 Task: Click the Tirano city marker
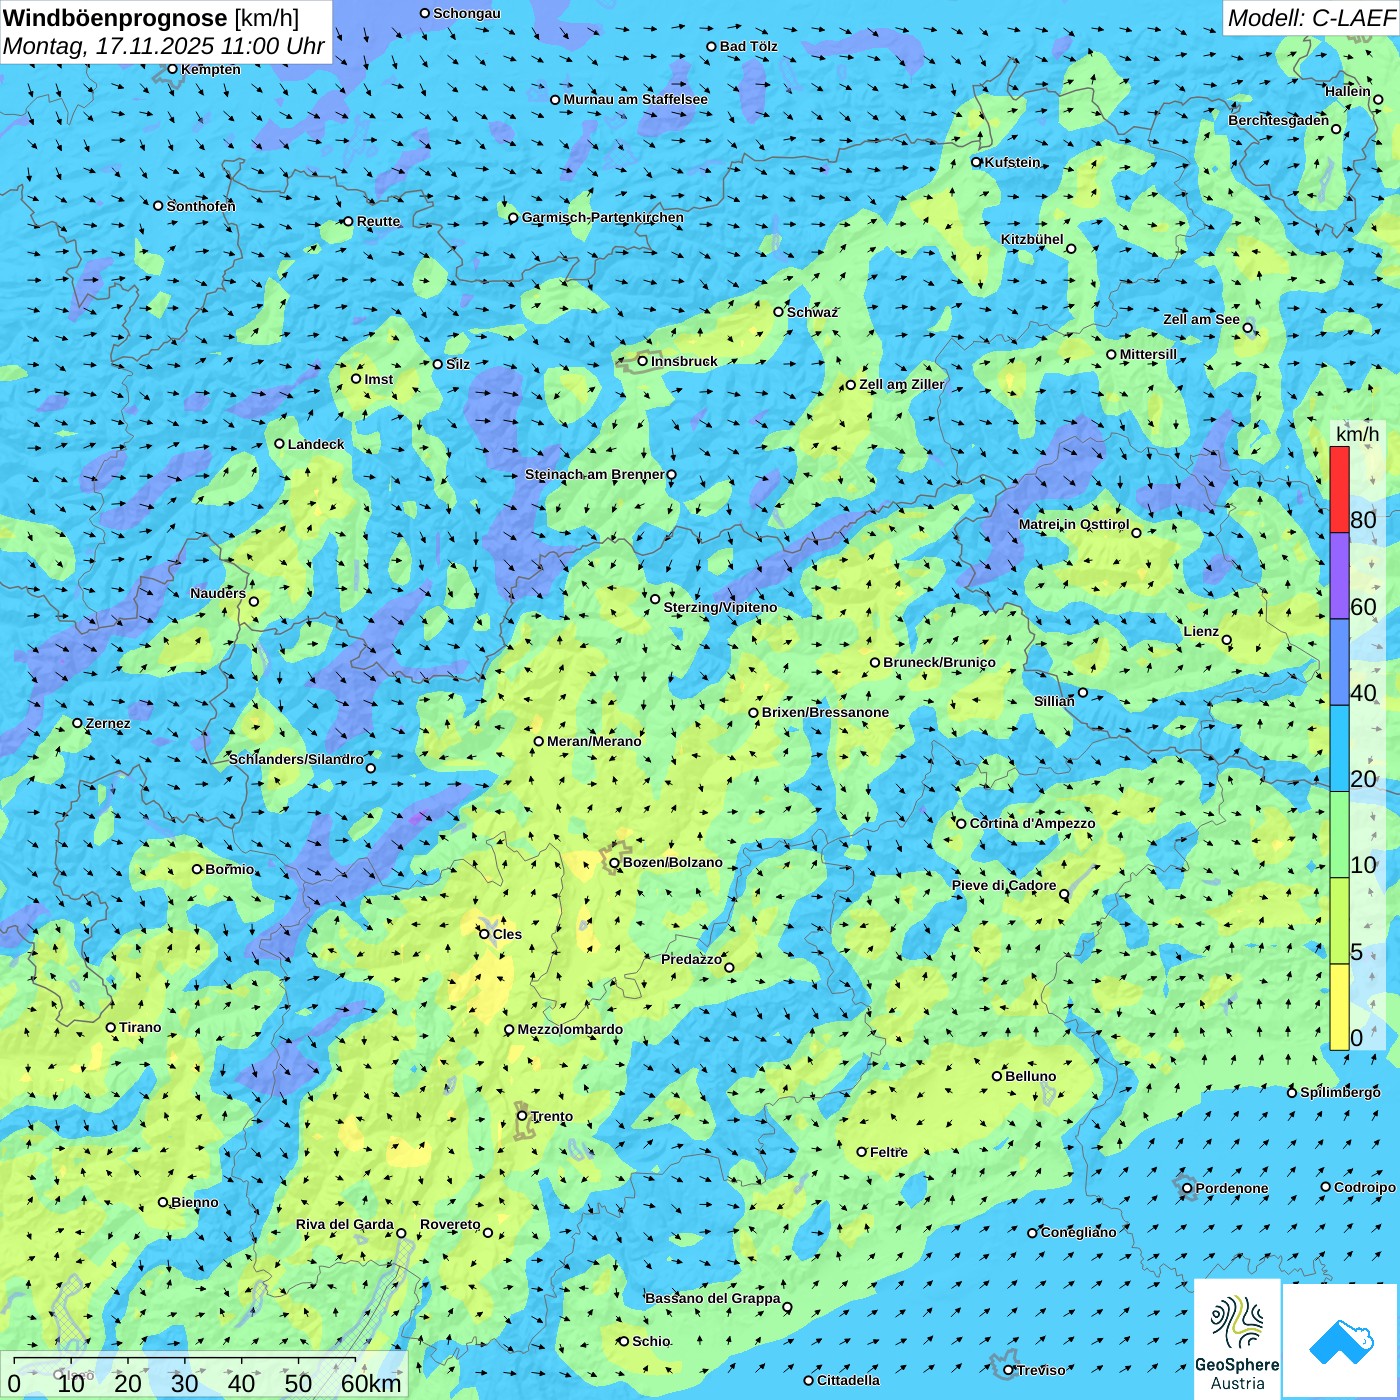click(x=111, y=1027)
